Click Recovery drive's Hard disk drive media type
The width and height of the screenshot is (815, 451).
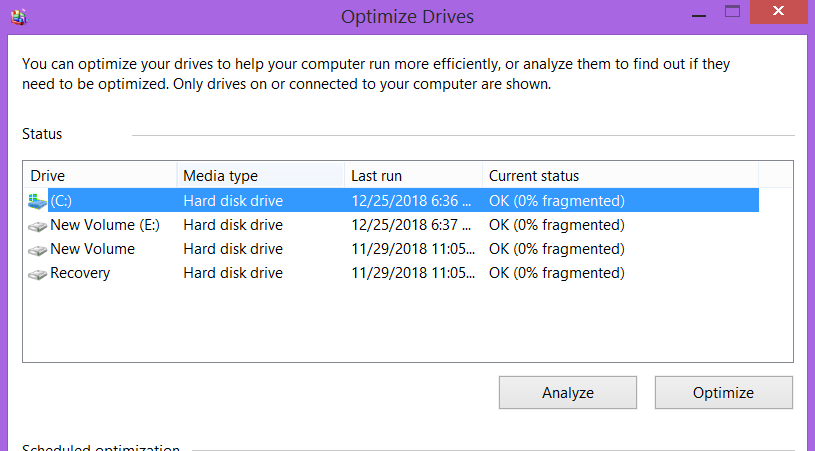[x=233, y=273]
